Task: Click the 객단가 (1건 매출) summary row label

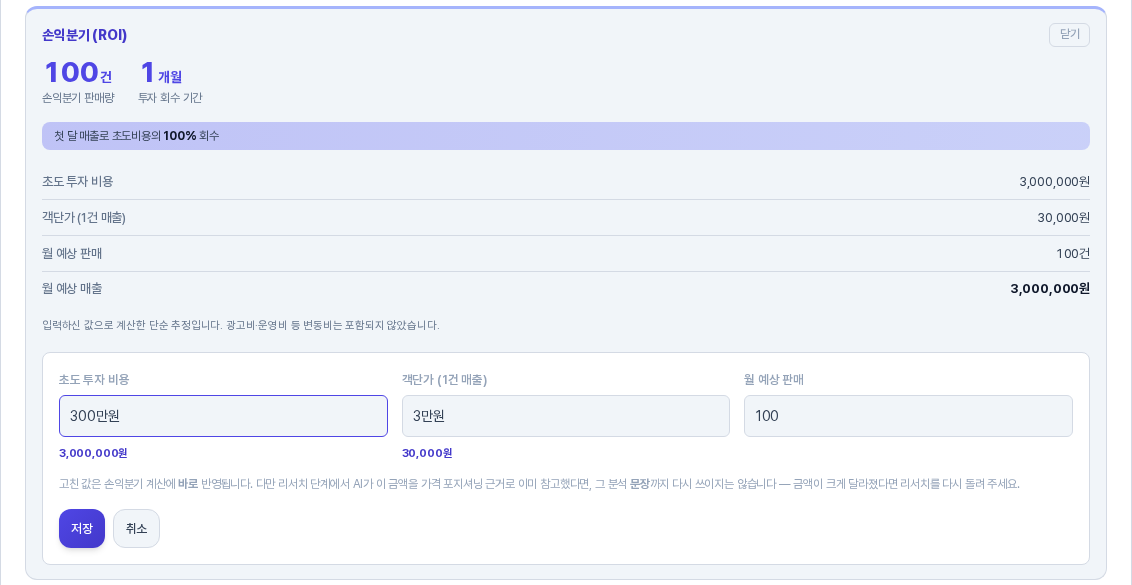Action: click(84, 217)
